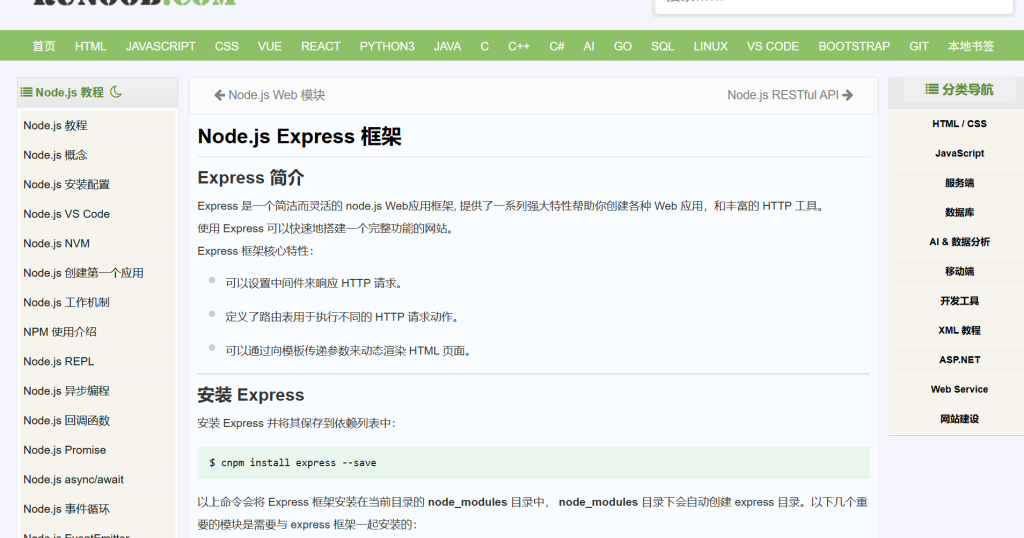Click the list icon beside Node.js 教程 header
The width and height of the screenshot is (1024, 538).
27,92
